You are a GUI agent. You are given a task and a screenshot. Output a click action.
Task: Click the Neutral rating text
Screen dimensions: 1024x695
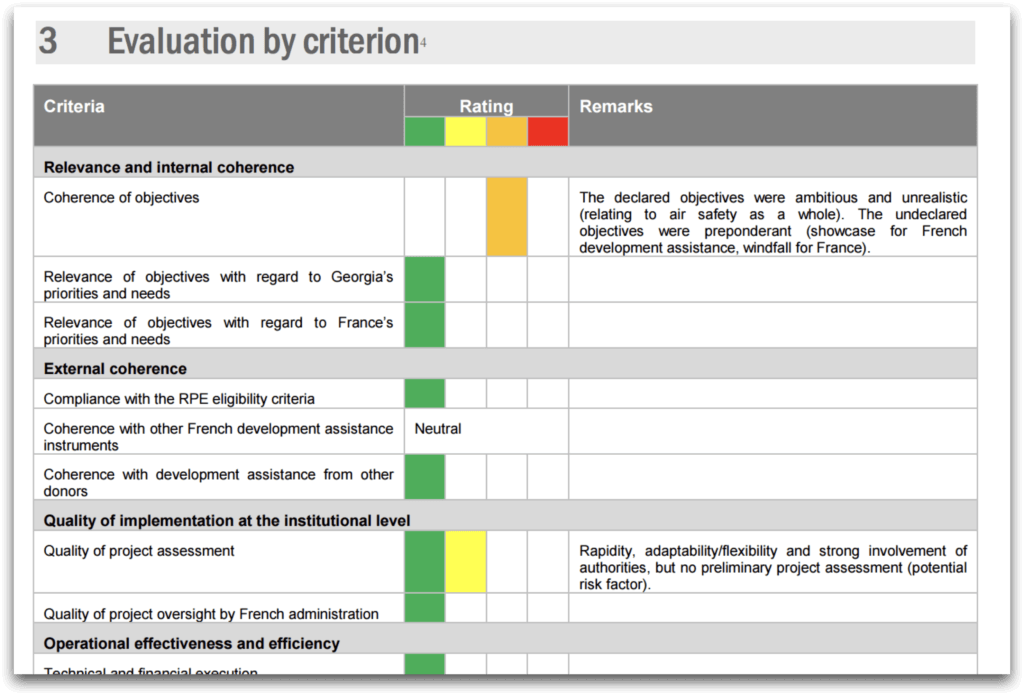pyautogui.click(x=438, y=428)
